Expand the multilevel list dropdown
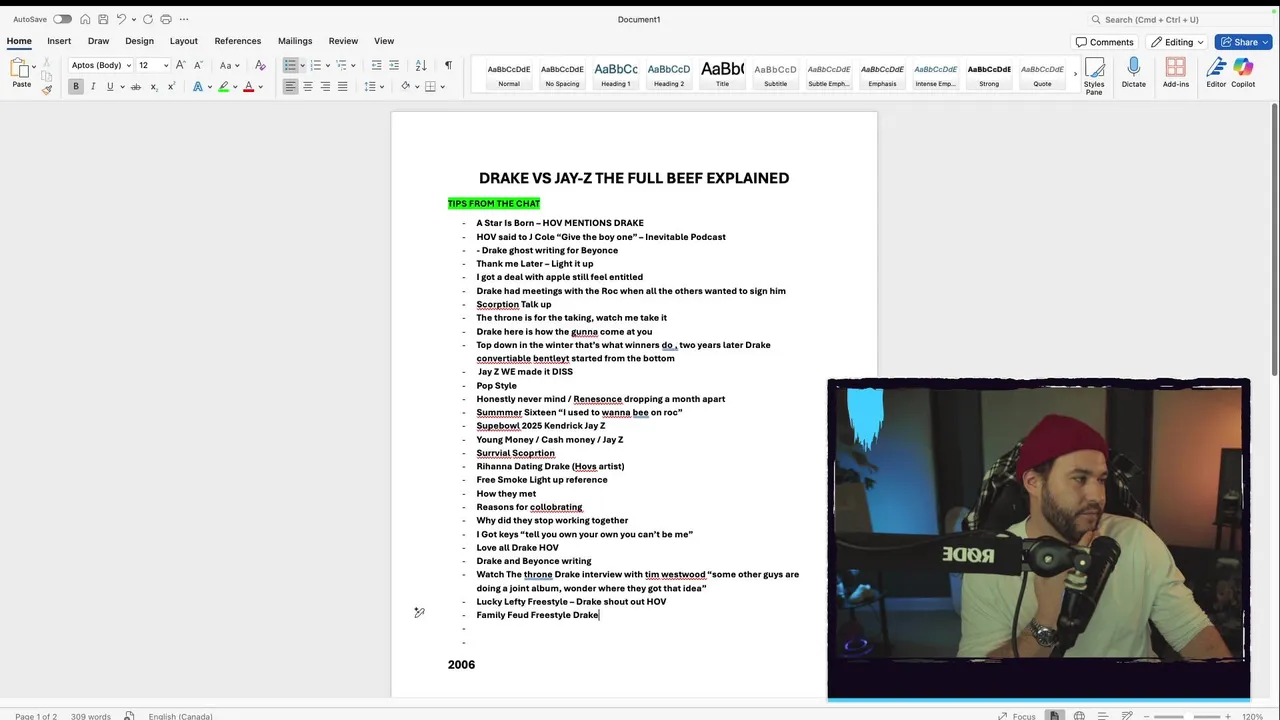 [x=353, y=66]
